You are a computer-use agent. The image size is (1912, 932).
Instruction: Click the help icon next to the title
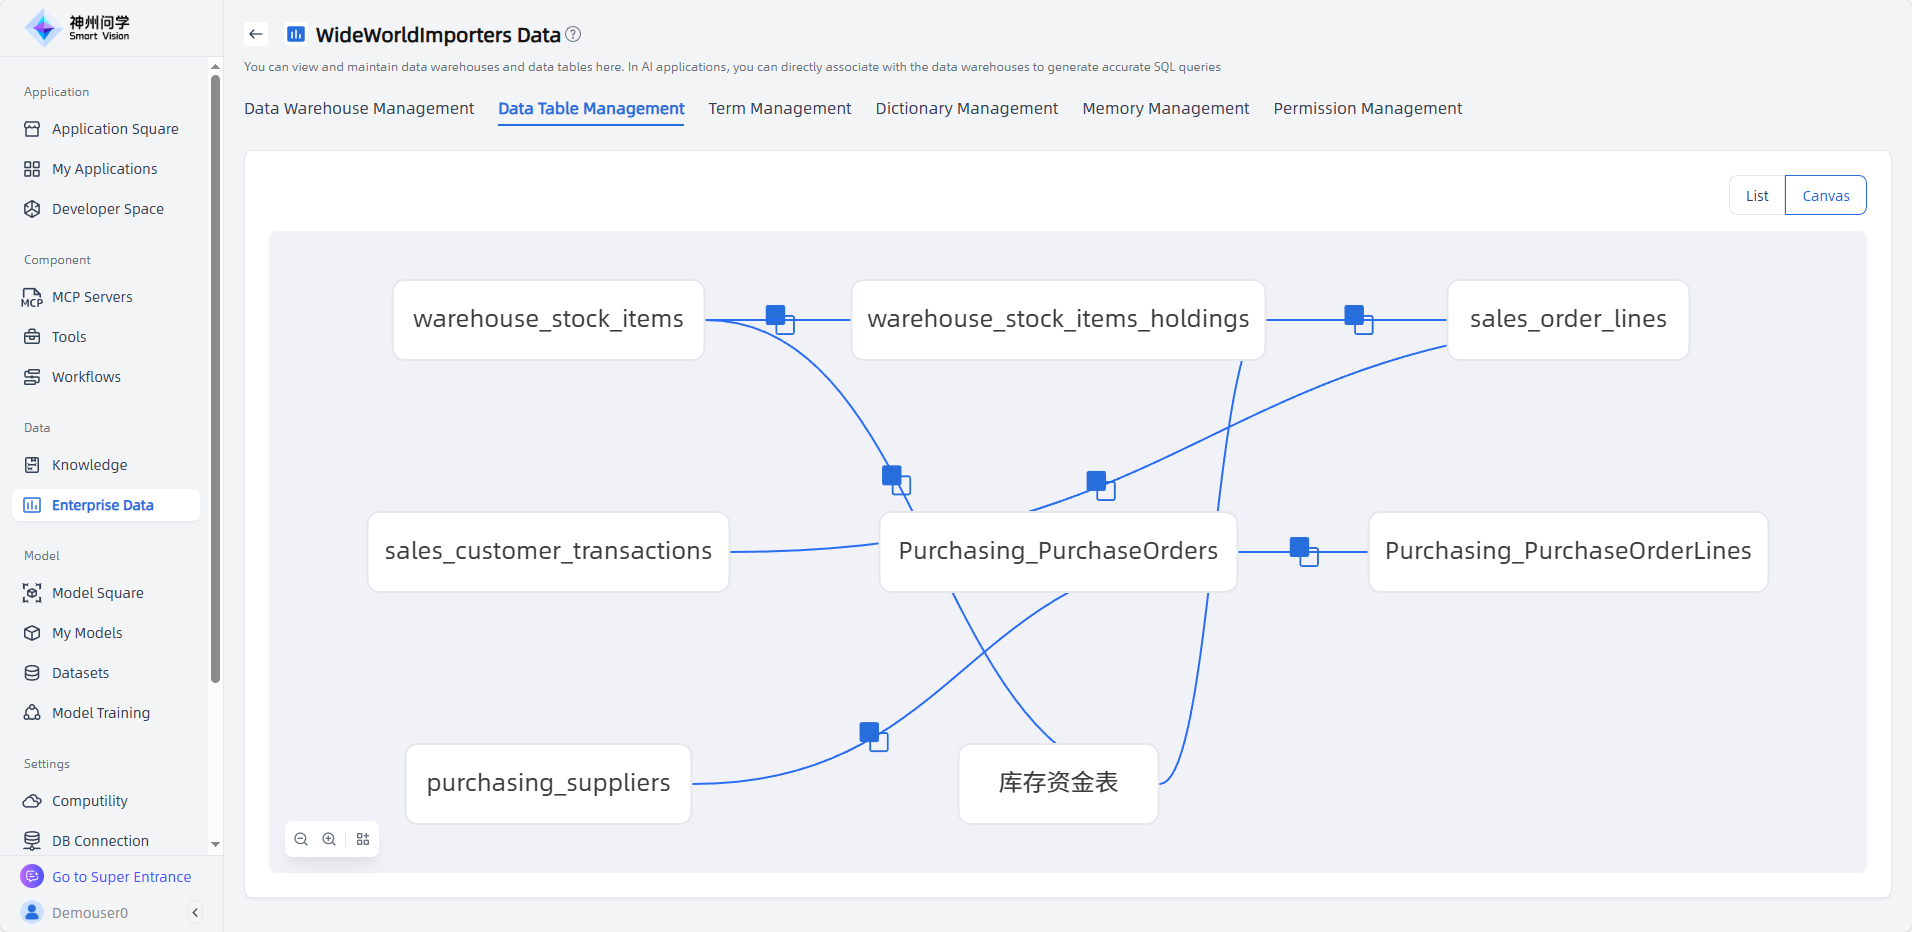[573, 34]
